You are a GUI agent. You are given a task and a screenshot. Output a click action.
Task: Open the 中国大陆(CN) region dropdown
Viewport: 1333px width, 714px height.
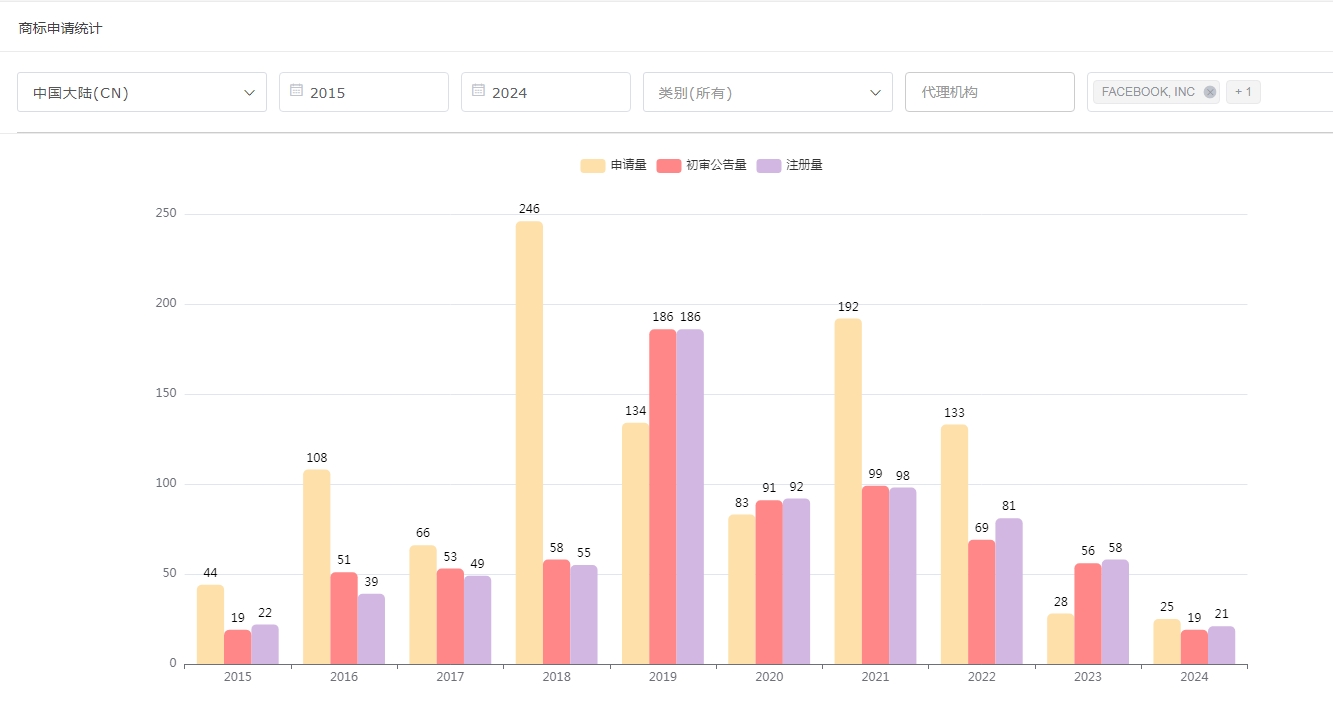click(141, 92)
